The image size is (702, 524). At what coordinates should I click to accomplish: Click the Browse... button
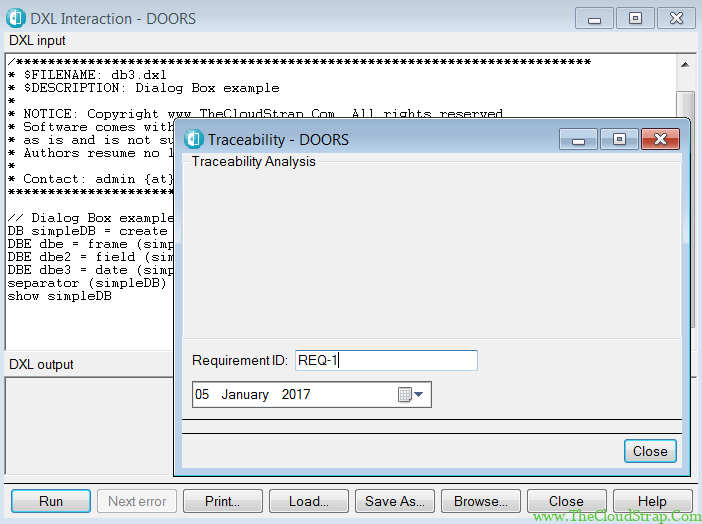click(x=480, y=501)
